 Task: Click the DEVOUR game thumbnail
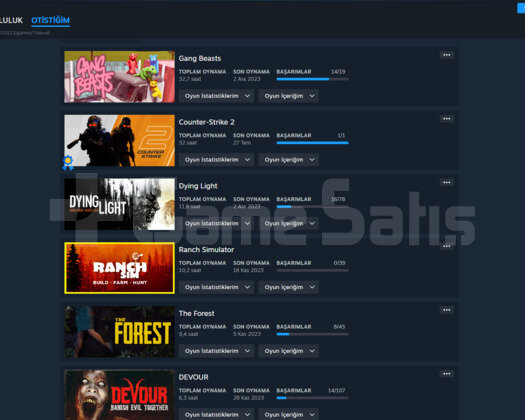click(x=120, y=395)
